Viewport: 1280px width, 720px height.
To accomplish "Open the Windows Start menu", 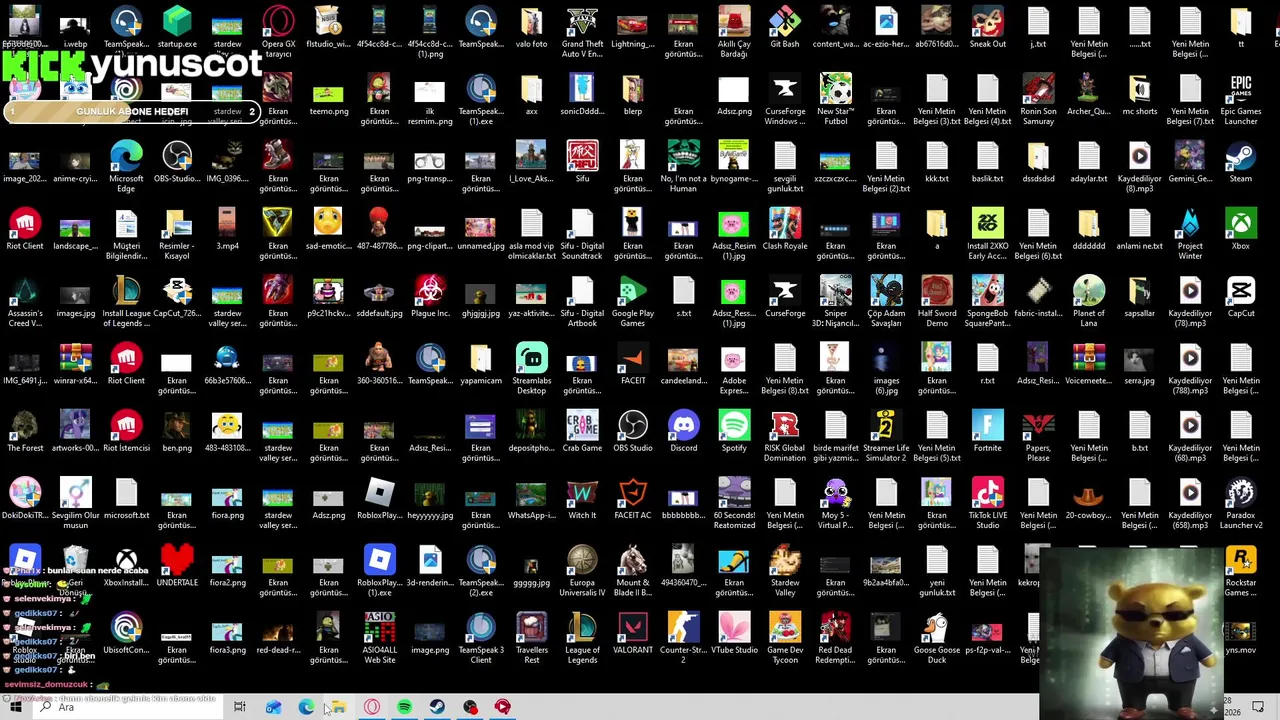I will click(x=16, y=707).
